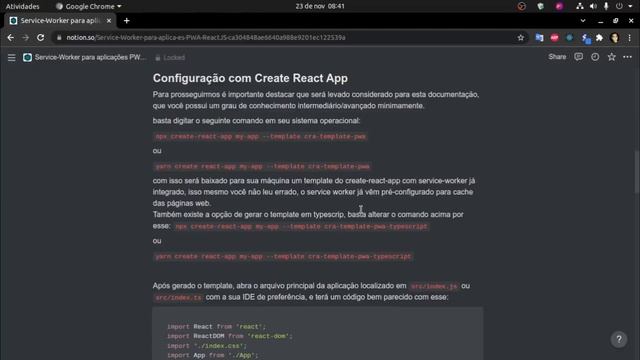Image resolution: width=640 pixels, height=360 pixels.
Task: Click the Notion page icon in the breadcrumb
Action: 27,57
